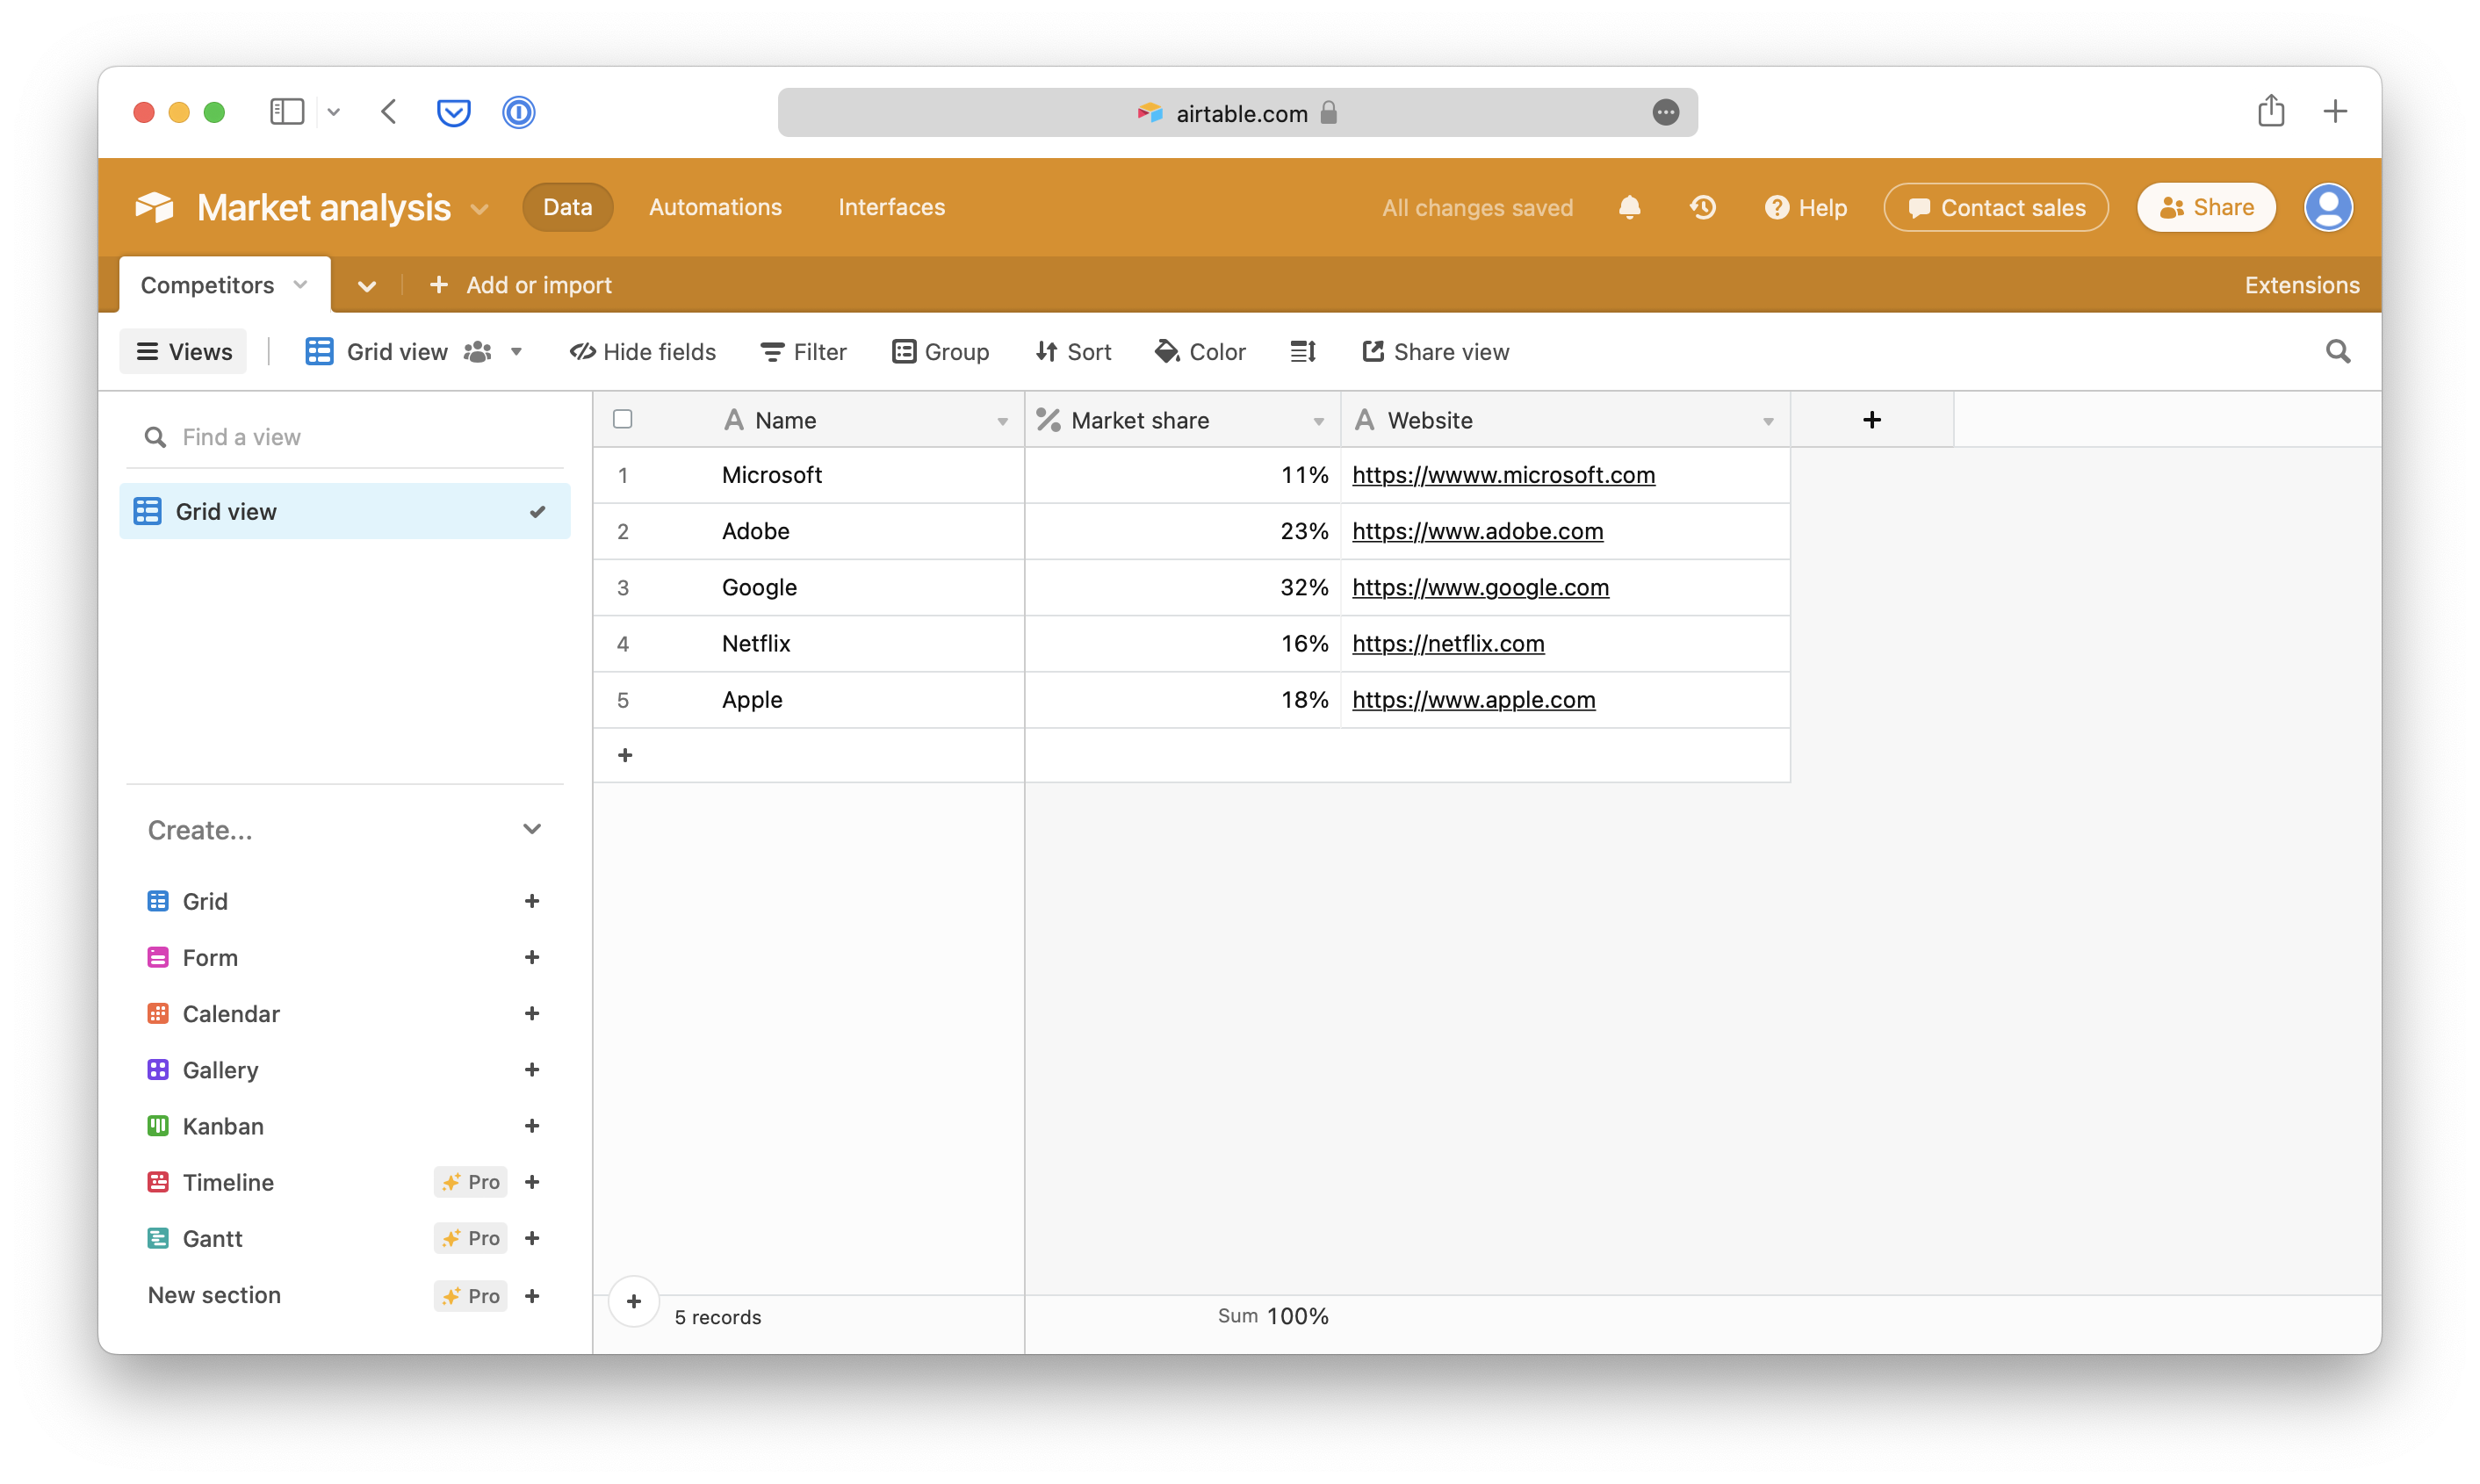The width and height of the screenshot is (2480, 1484).
Task: Open the apple.com website link
Action: click(1473, 699)
